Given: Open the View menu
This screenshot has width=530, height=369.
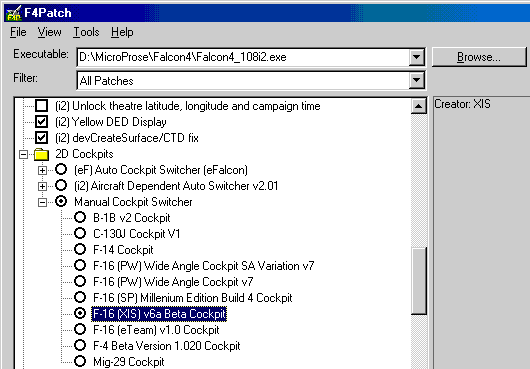Looking at the screenshot, I should coord(49,32).
